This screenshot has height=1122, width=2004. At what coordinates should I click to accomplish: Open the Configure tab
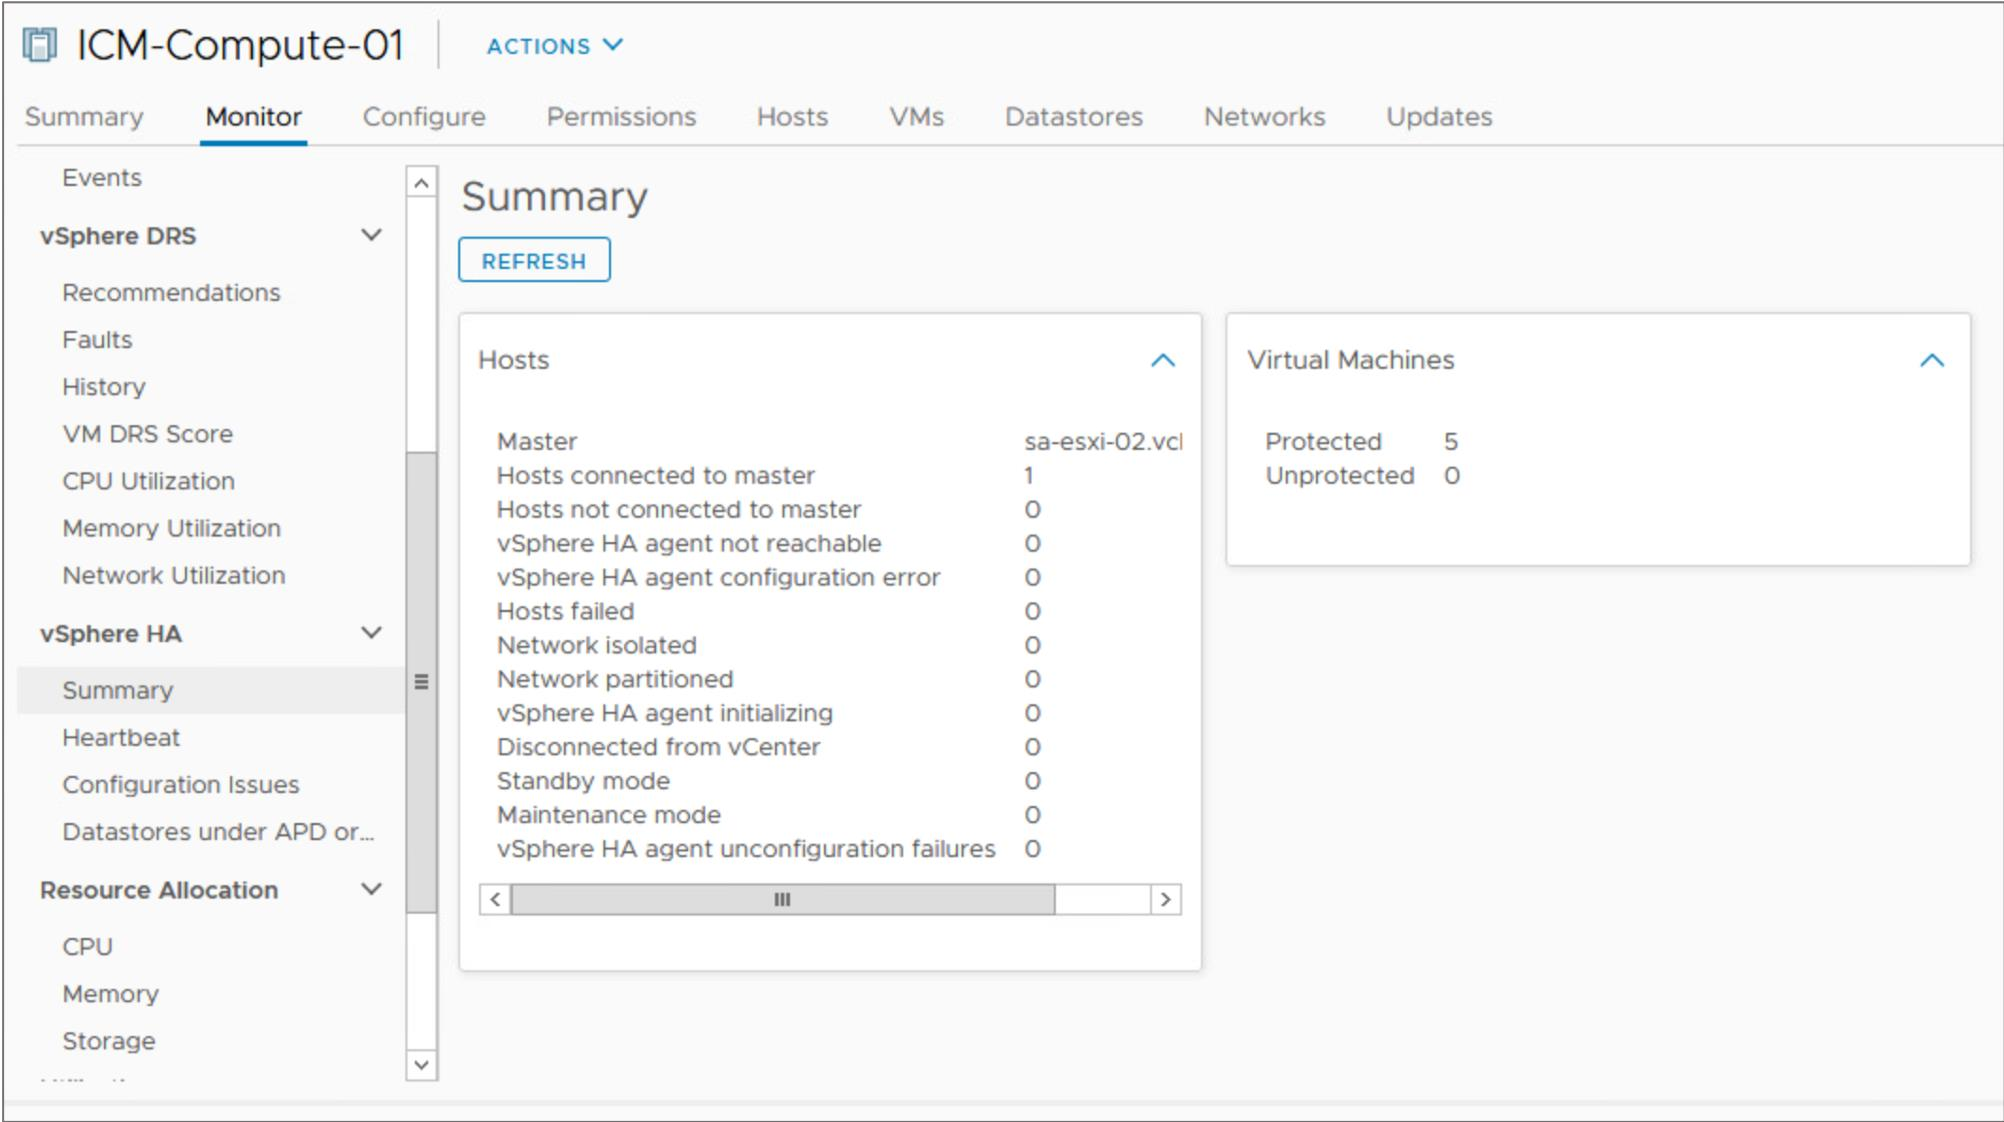point(424,117)
